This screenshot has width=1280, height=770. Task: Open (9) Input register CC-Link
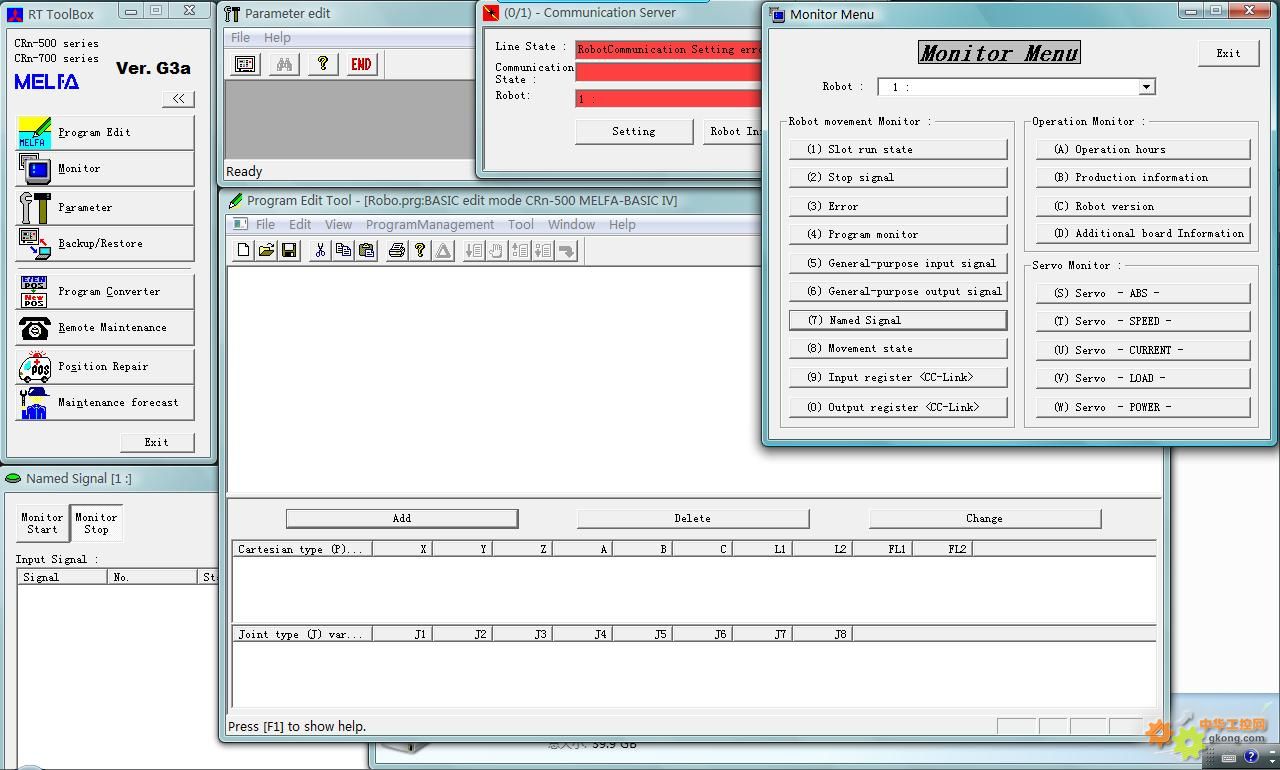898,377
